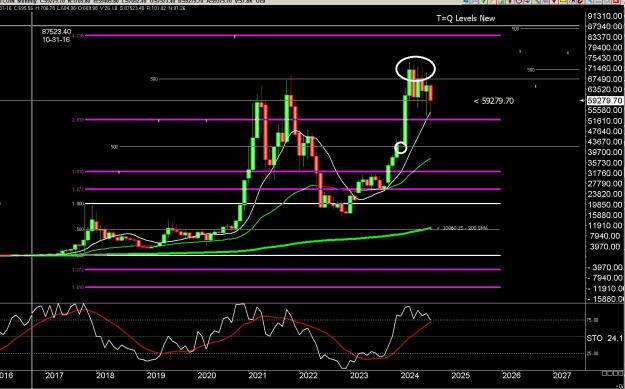The image size is (625, 389).
Task: Click the 2024 label on time axis
Action: click(409, 376)
